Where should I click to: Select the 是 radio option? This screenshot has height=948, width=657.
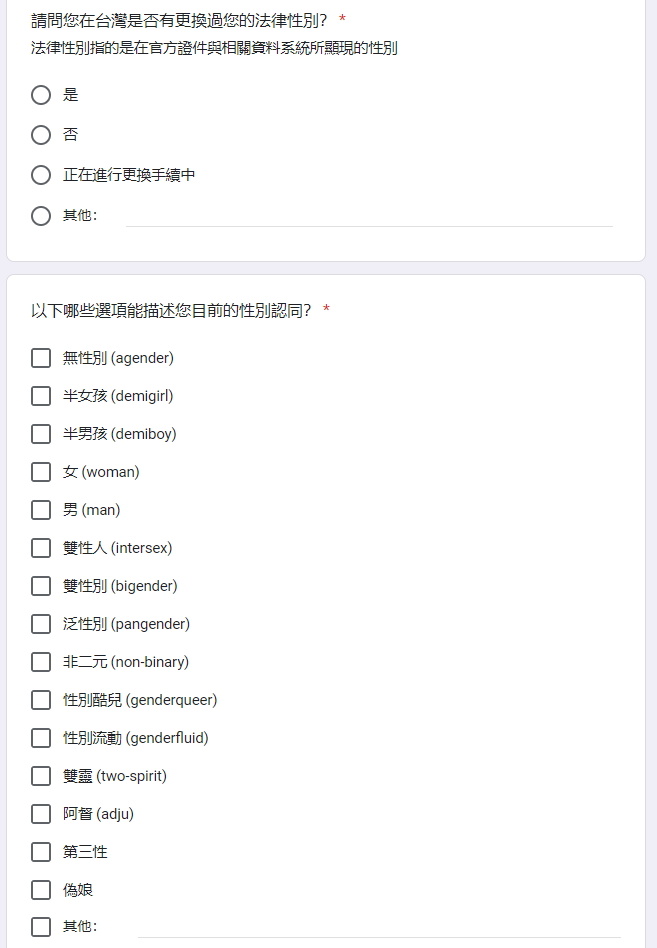(41, 95)
